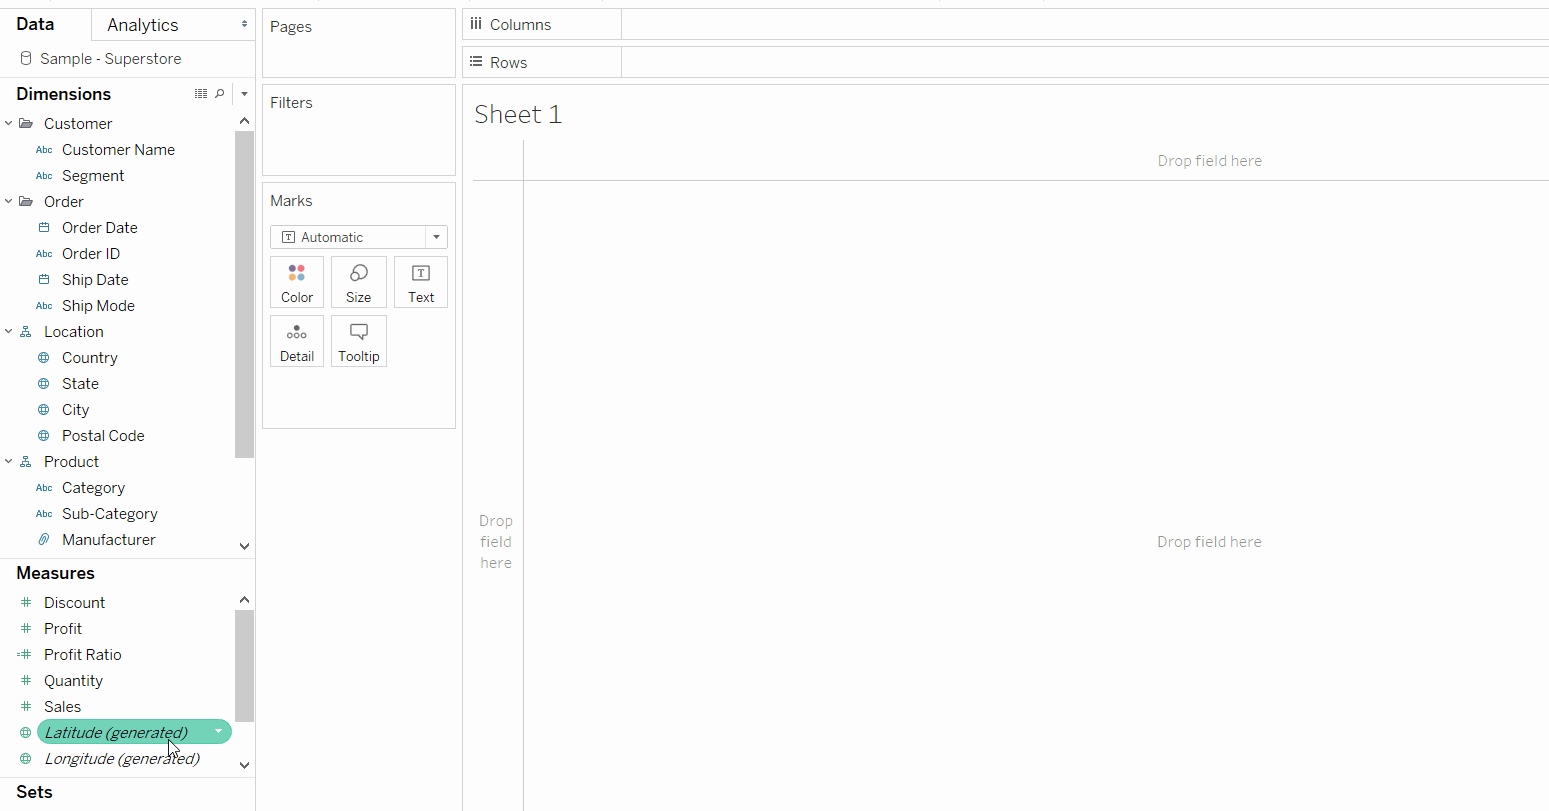Select the Profit measure

point(63,629)
